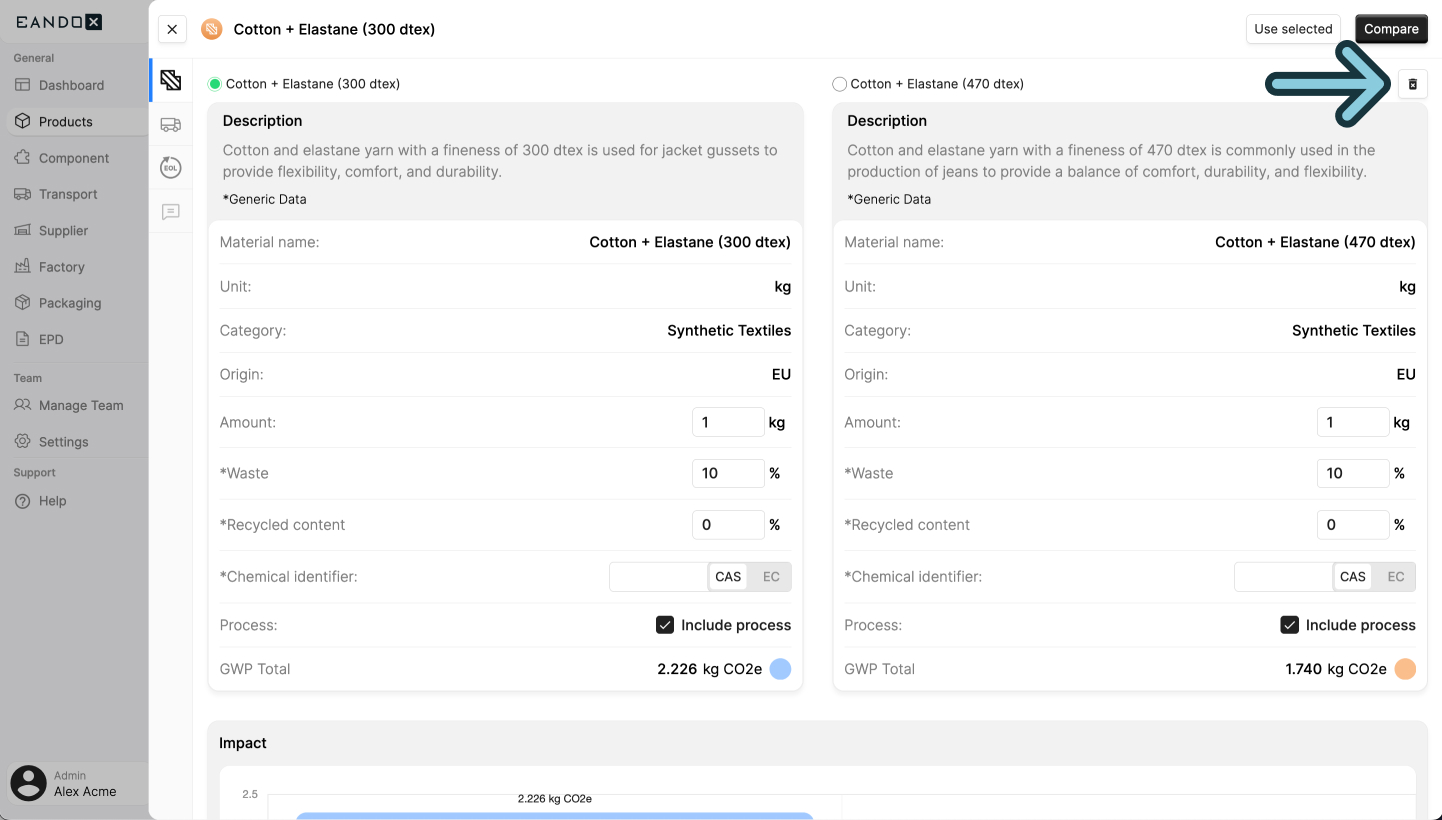This screenshot has height=820, width=1442.
Task: Select the EOL end-of-life icon
Action: tap(170, 167)
